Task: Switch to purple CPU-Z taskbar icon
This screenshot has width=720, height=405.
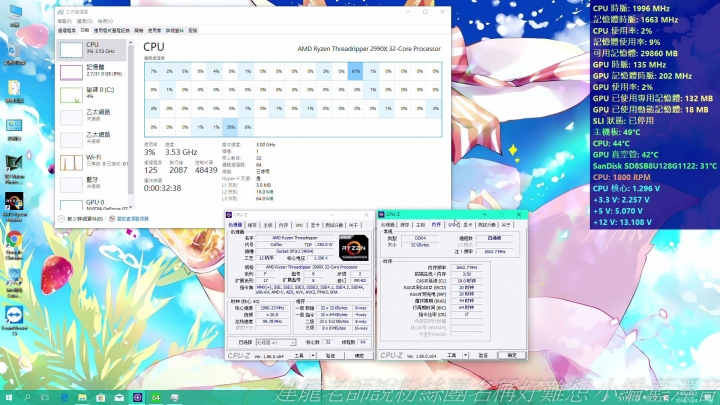Action: point(137,397)
